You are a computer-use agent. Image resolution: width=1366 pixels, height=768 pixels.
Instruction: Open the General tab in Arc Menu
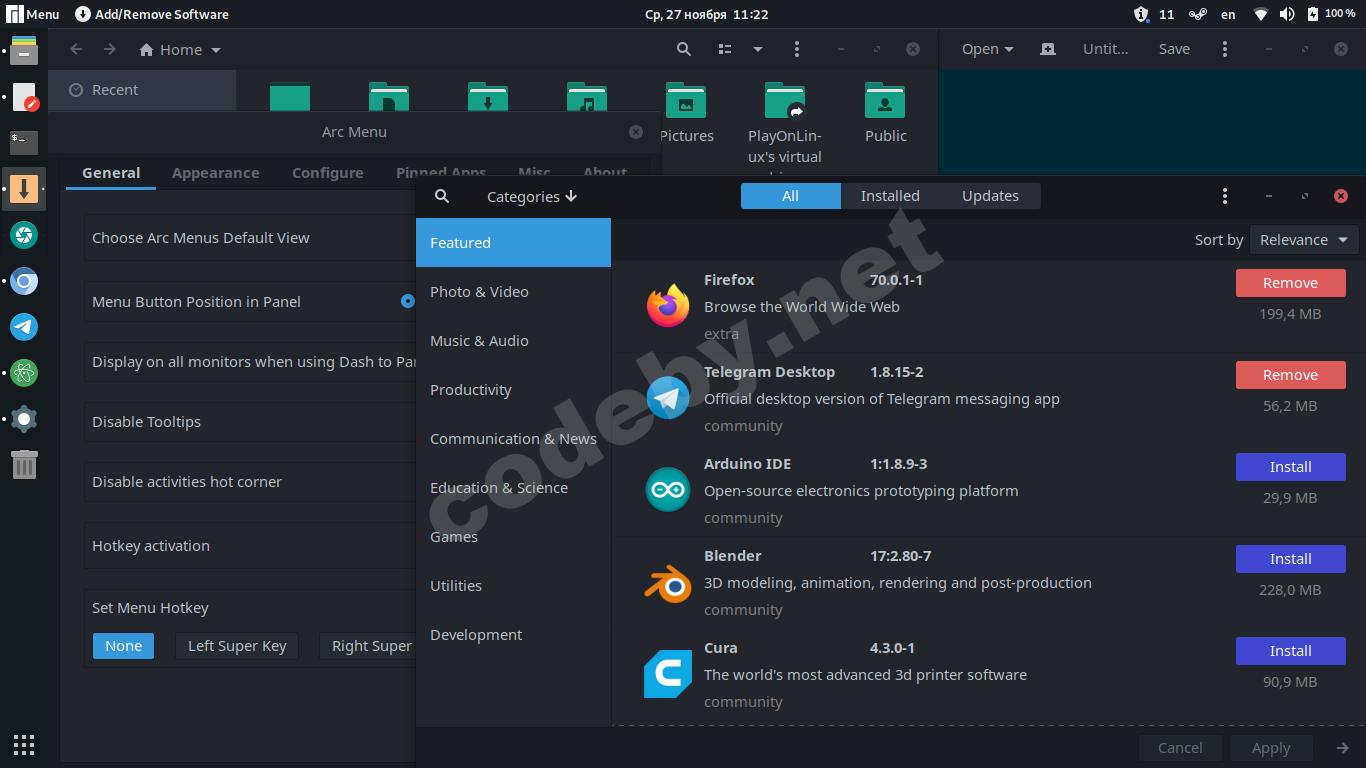coord(111,173)
